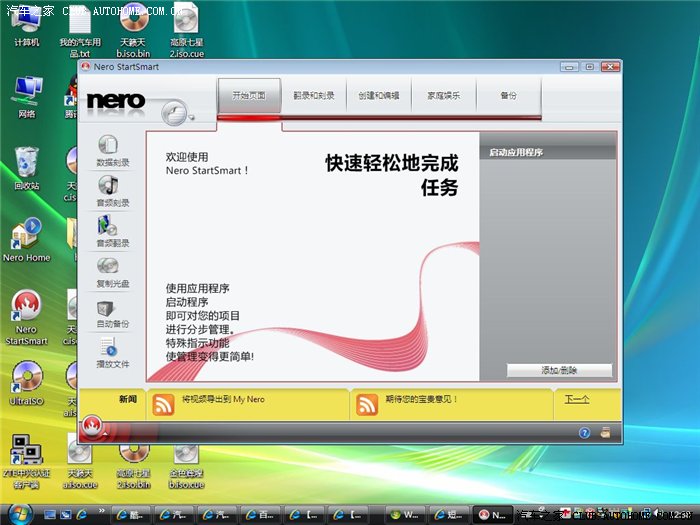Follow the 下一个 news link
Screen dimensions: 700x525
pyautogui.click(x=577, y=399)
